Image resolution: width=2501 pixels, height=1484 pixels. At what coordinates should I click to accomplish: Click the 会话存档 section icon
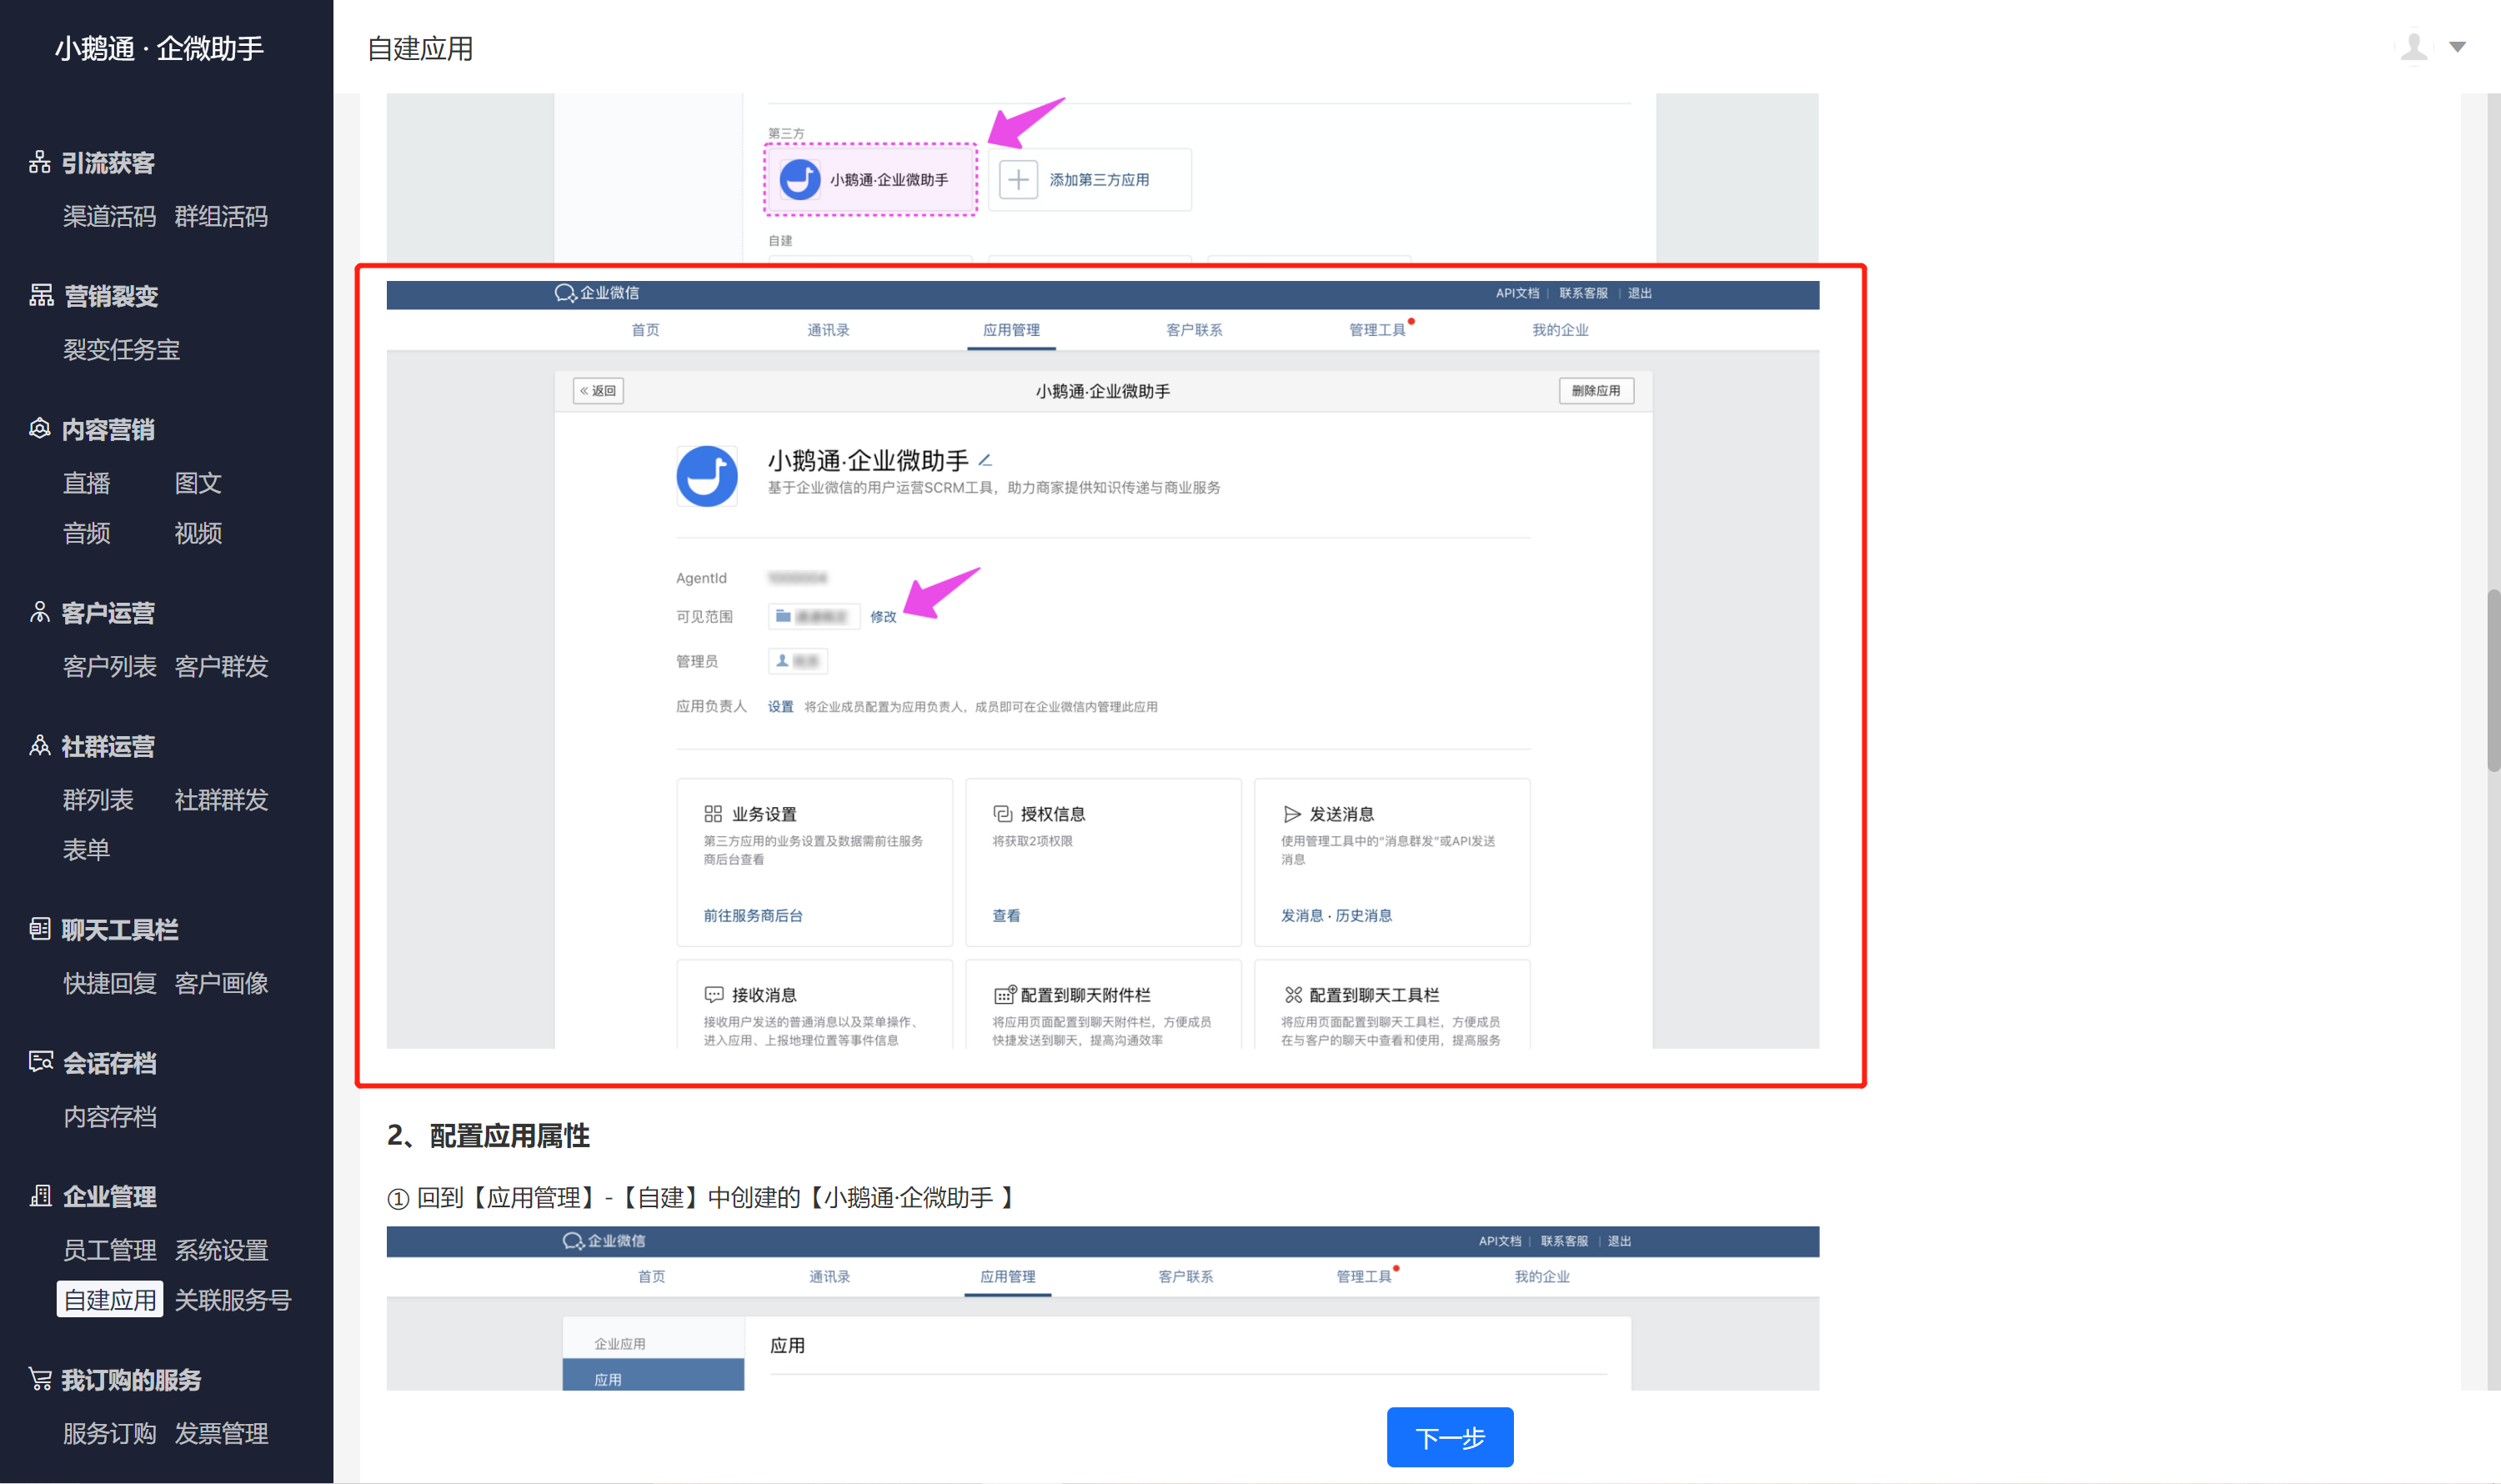click(41, 1062)
